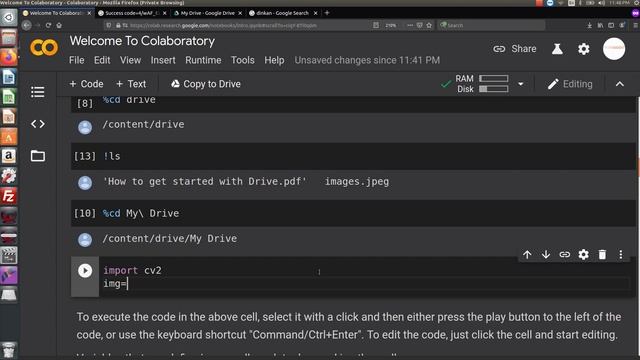Open the cell's more options menu
The height and width of the screenshot is (360, 640).
pyautogui.click(x=621, y=255)
